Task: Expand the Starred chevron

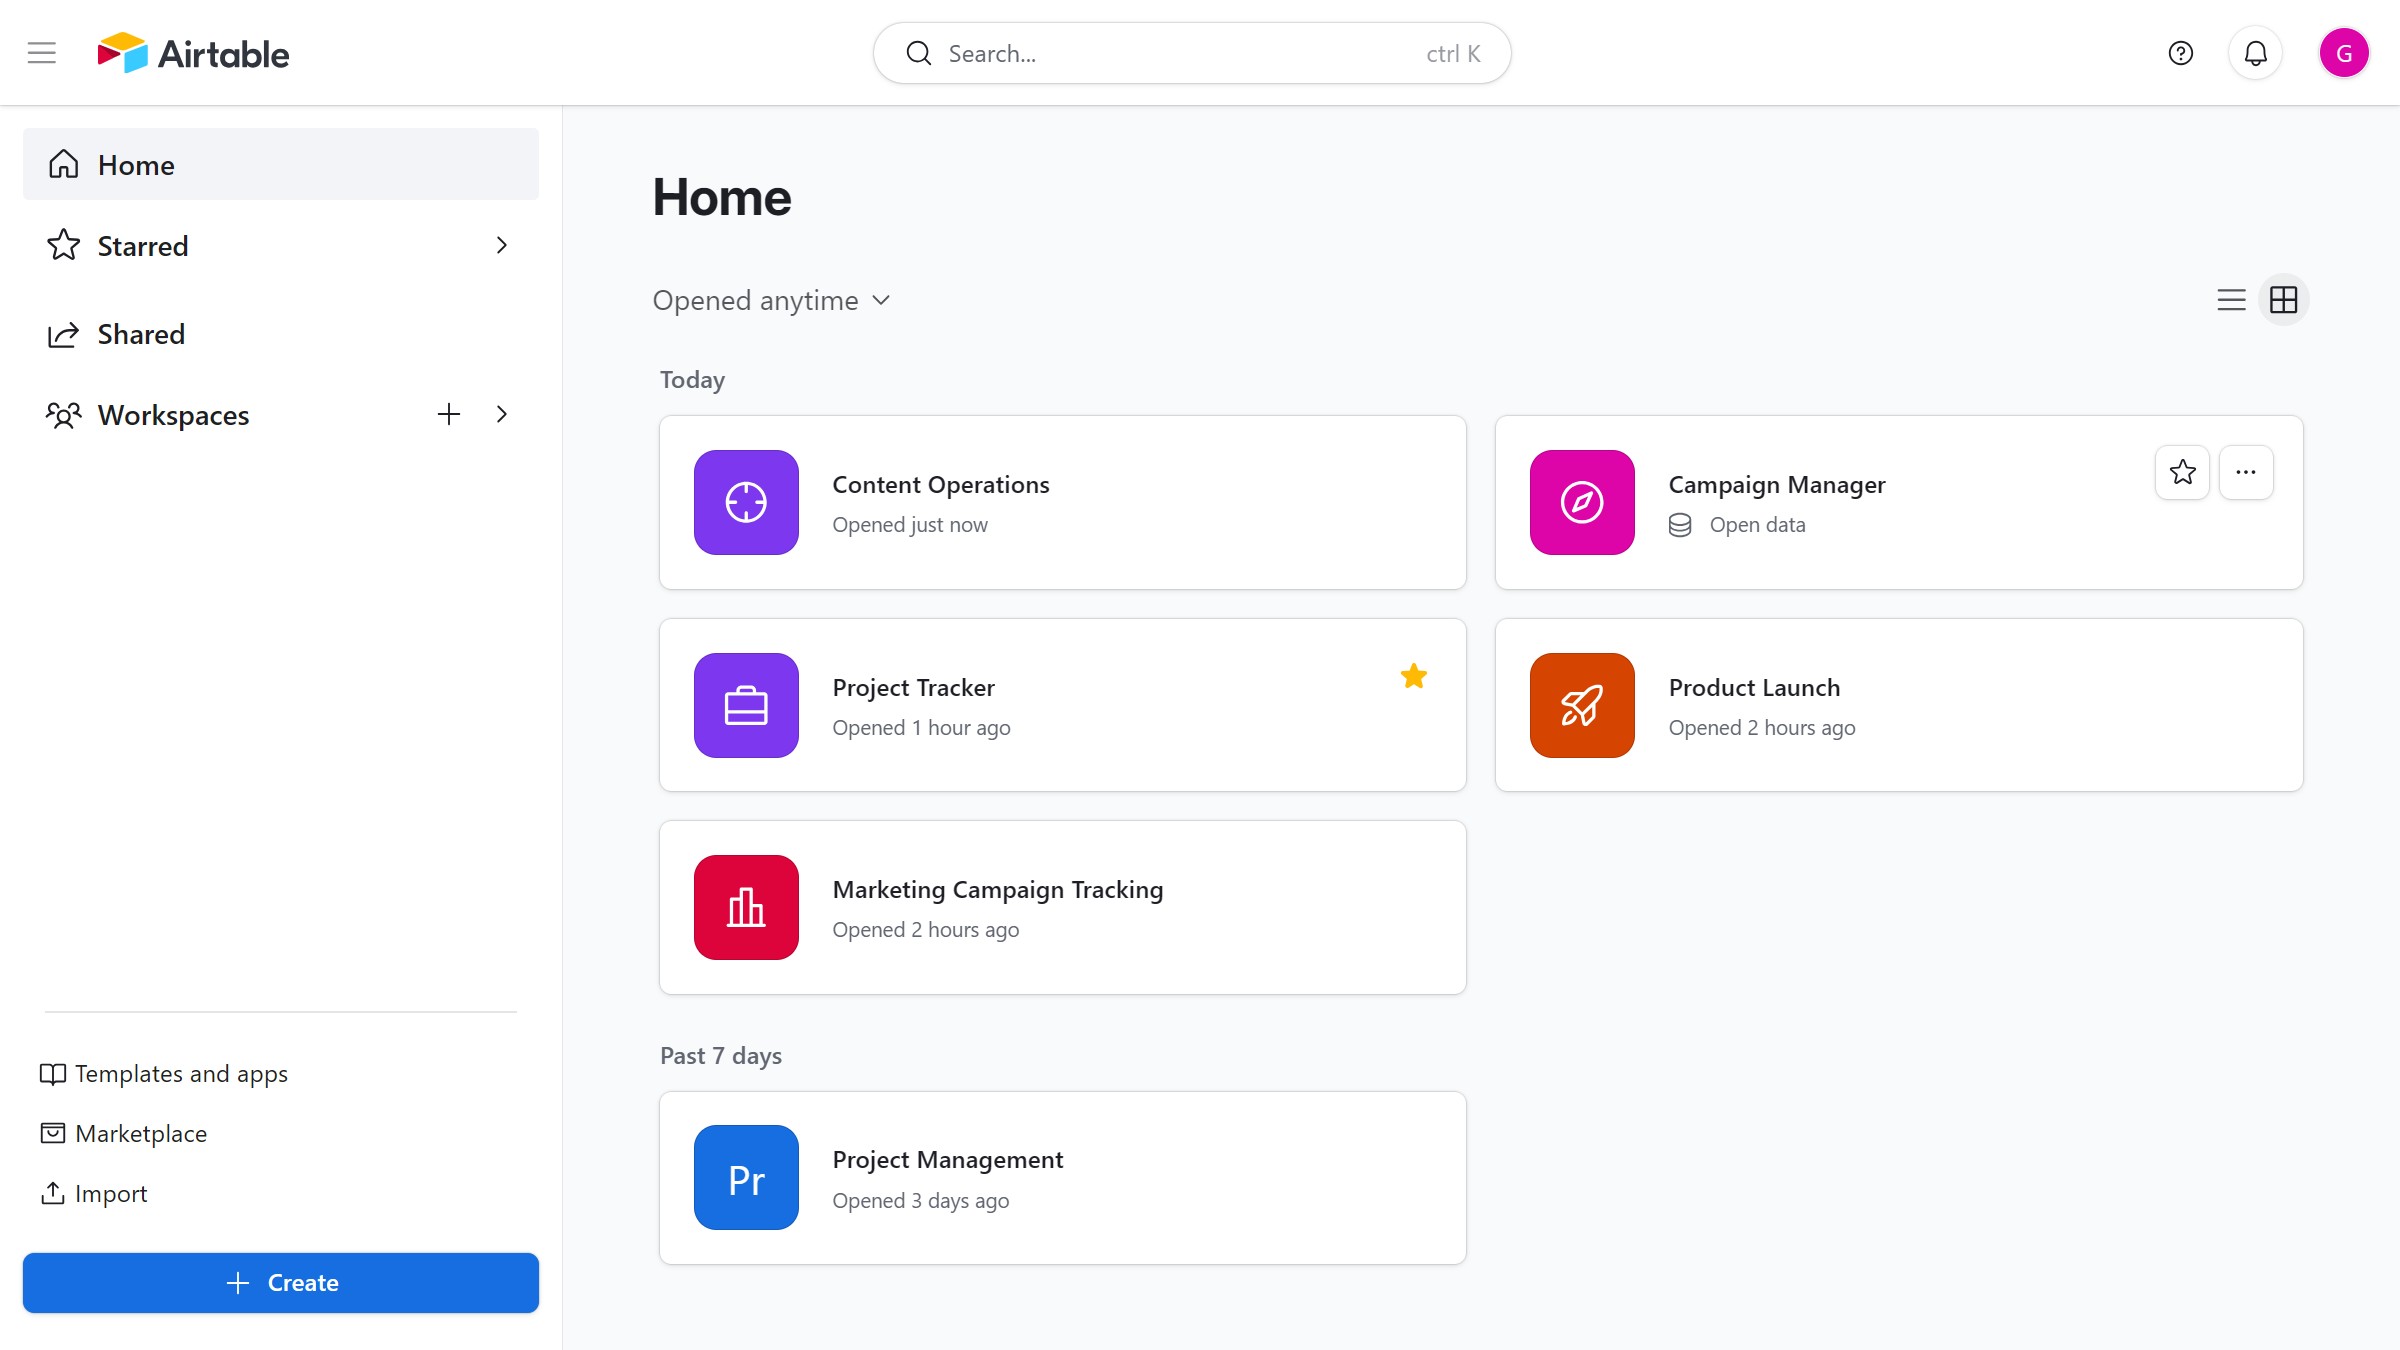Action: (x=502, y=245)
